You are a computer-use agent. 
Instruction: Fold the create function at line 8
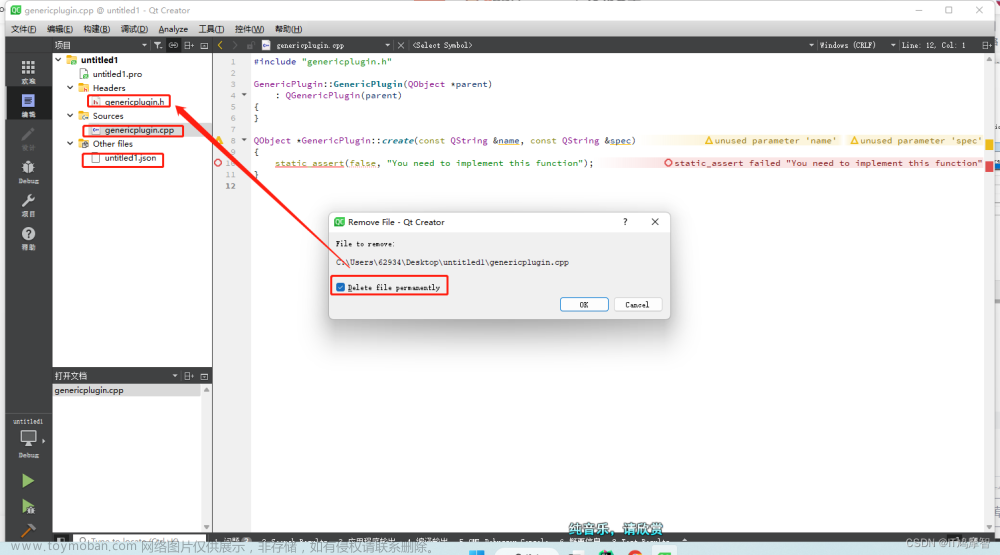[244, 140]
